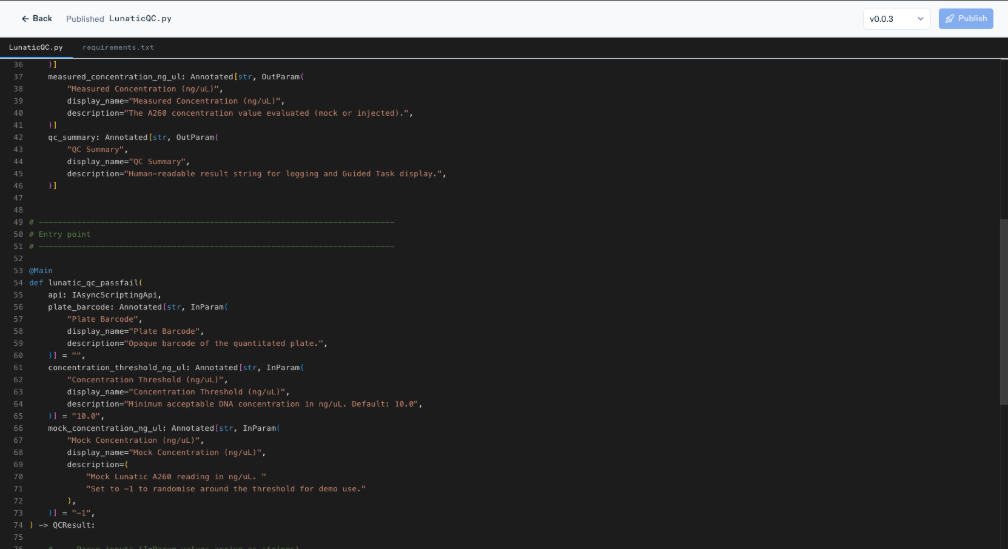Image resolution: width=1008 pixels, height=549 pixels.
Task: Click display_name="Plate Barcode" line
Action: pos(136,331)
